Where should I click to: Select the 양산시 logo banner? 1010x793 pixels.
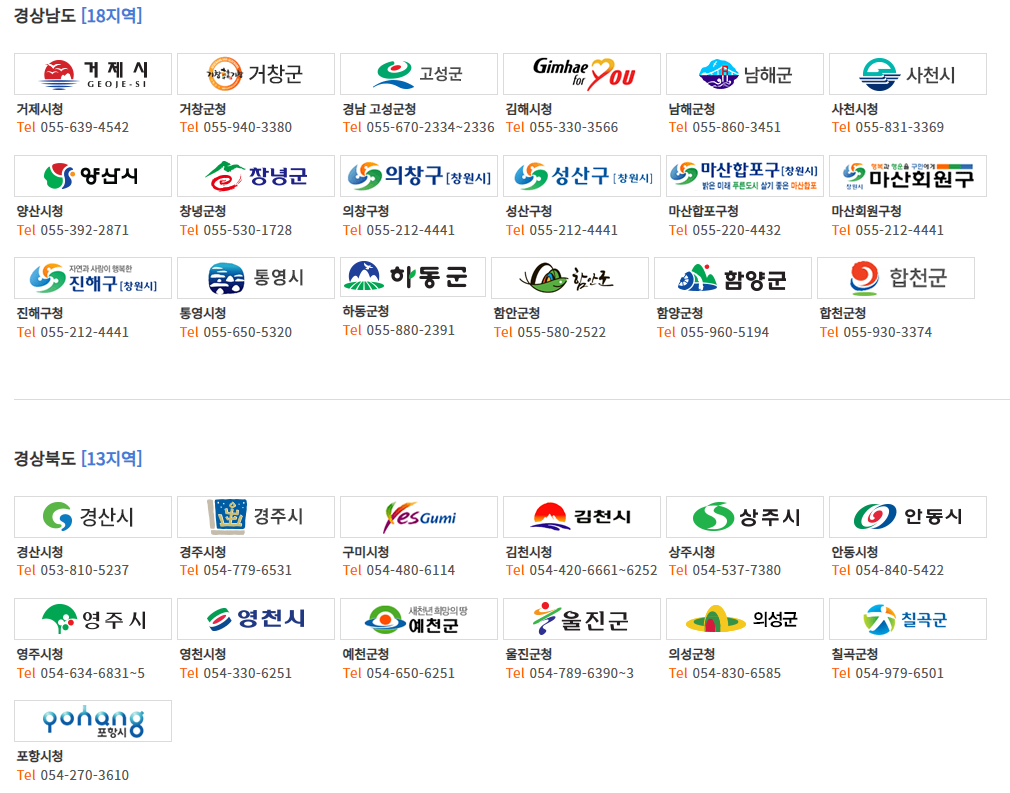coord(93,176)
